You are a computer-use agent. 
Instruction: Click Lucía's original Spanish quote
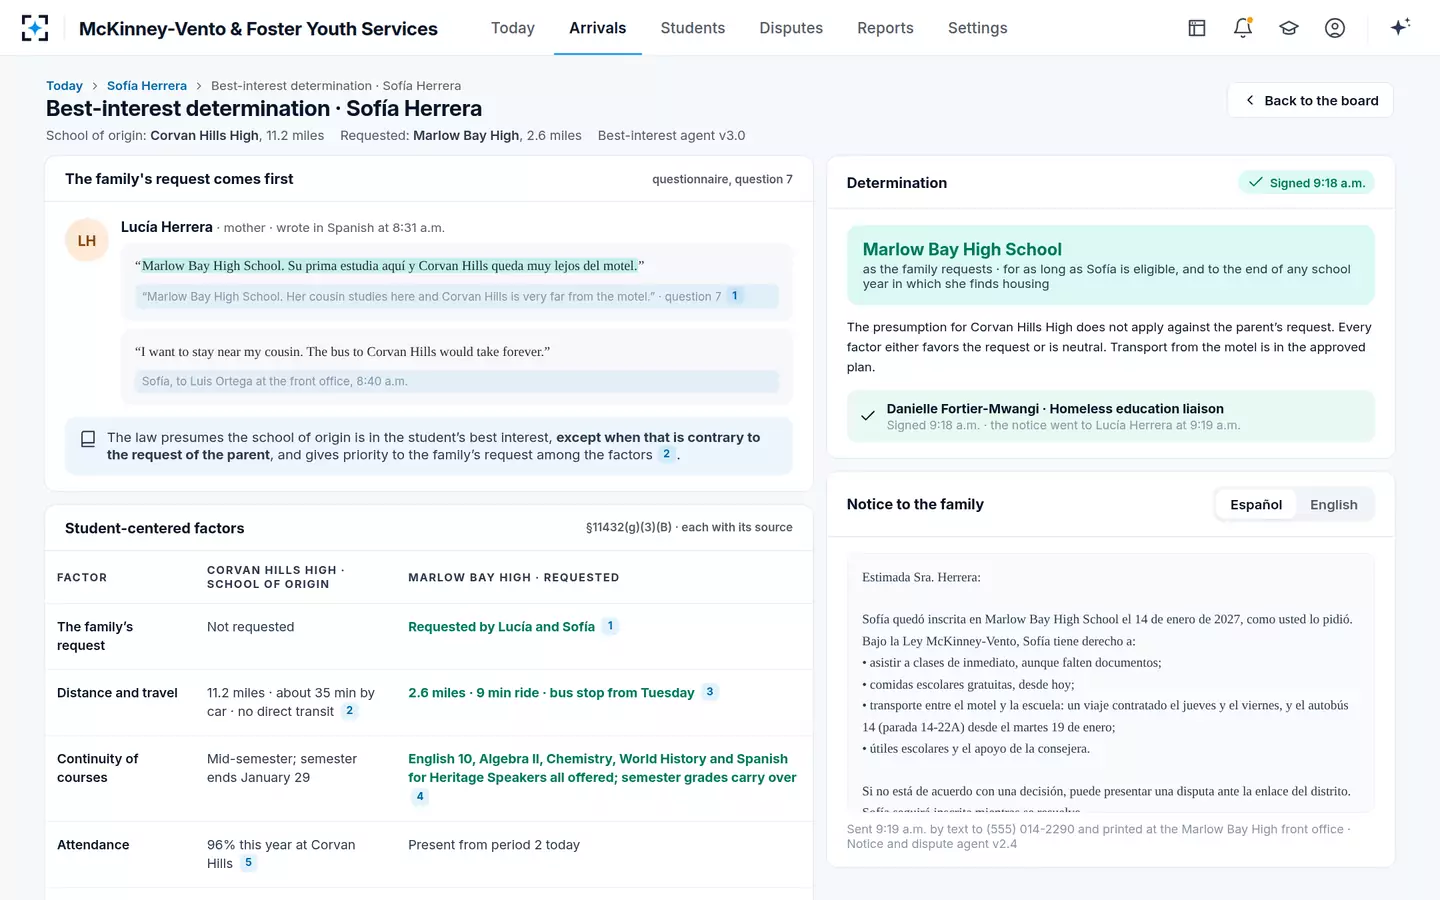tap(390, 266)
